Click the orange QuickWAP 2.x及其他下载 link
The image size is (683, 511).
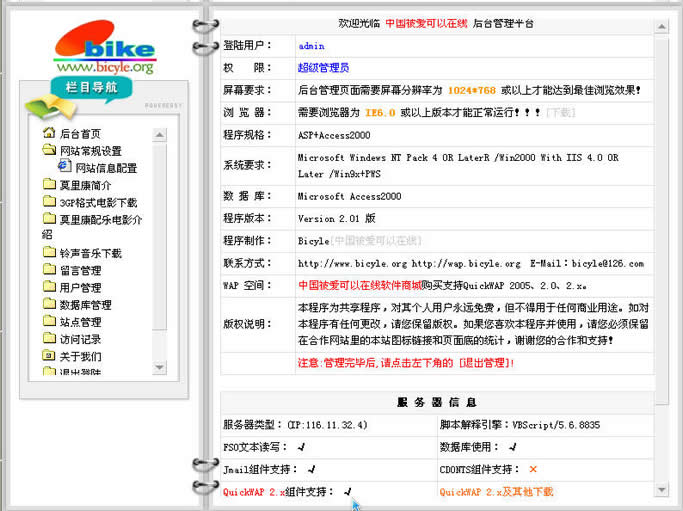pos(496,492)
